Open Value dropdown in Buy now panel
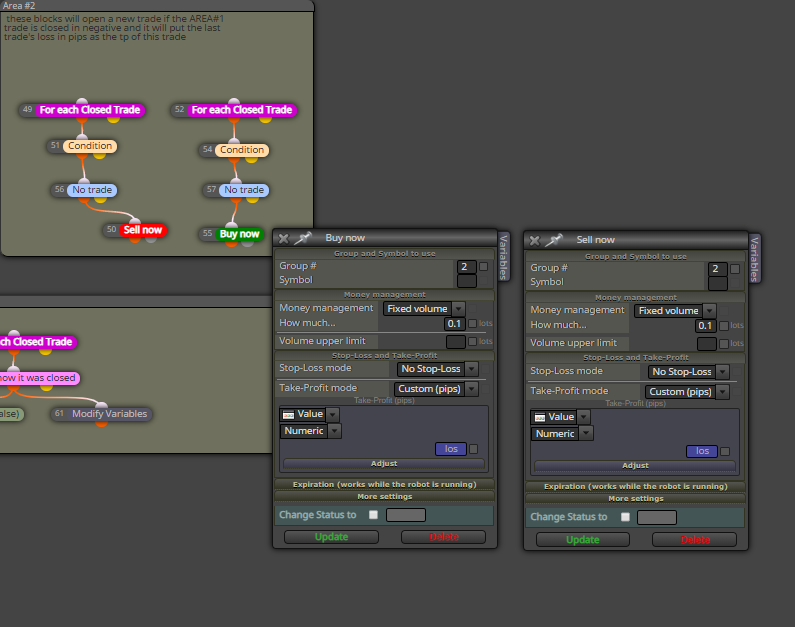 310,415
